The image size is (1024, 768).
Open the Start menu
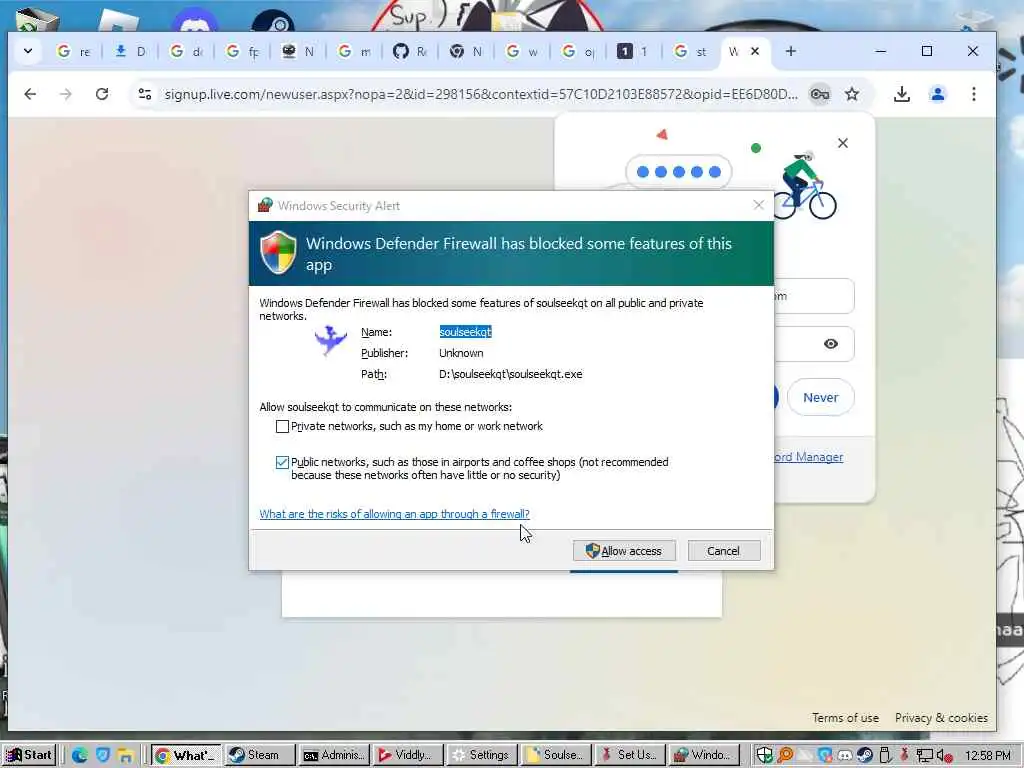(x=29, y=755)
